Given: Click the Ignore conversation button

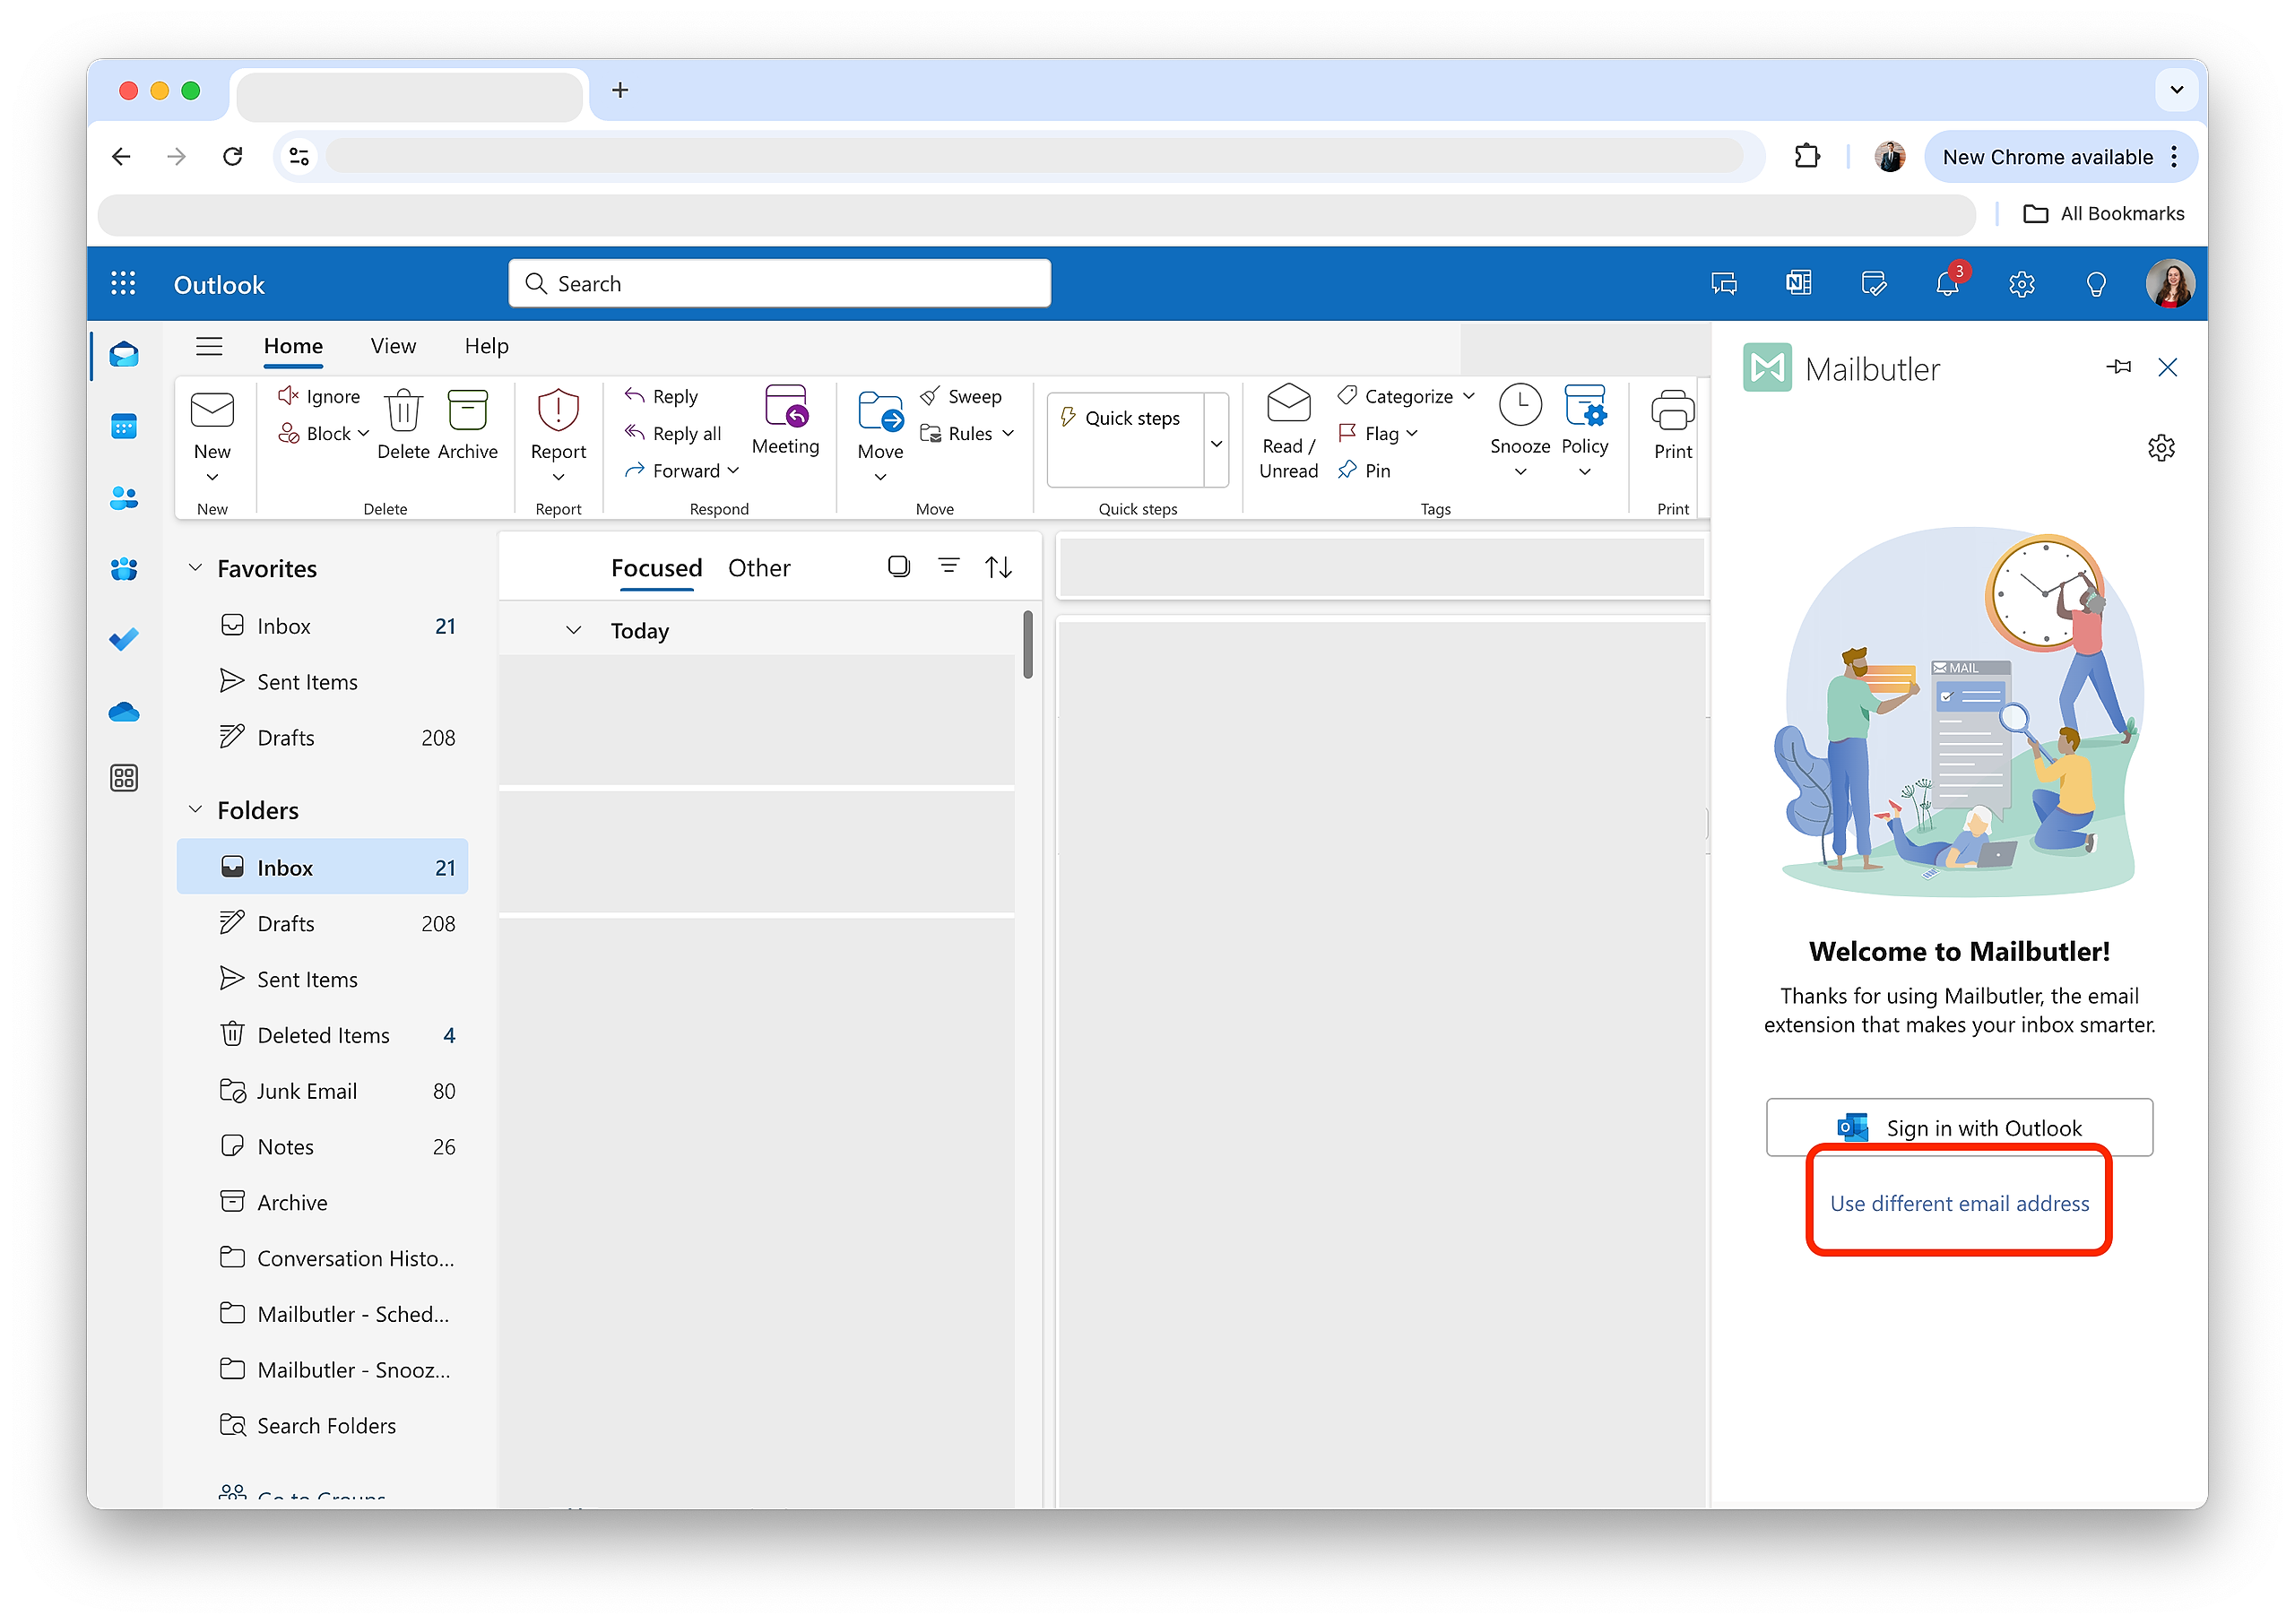Looking at the screenshot, I should [x=319, y=397].
